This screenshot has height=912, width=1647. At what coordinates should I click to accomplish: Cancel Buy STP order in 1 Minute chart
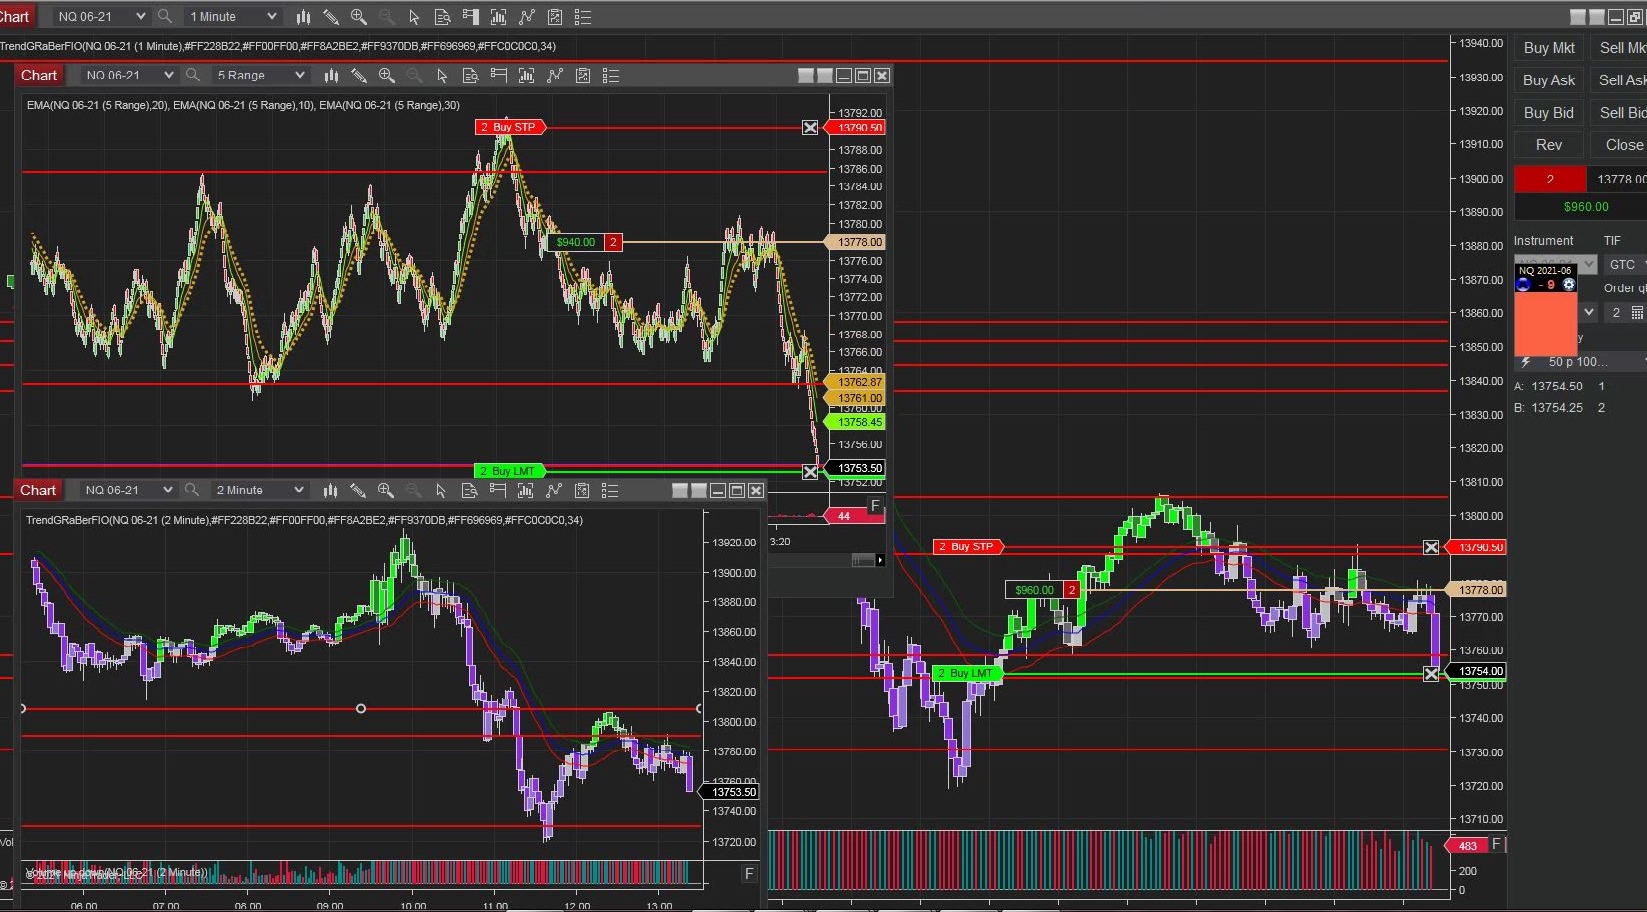tap(1431, 548)
